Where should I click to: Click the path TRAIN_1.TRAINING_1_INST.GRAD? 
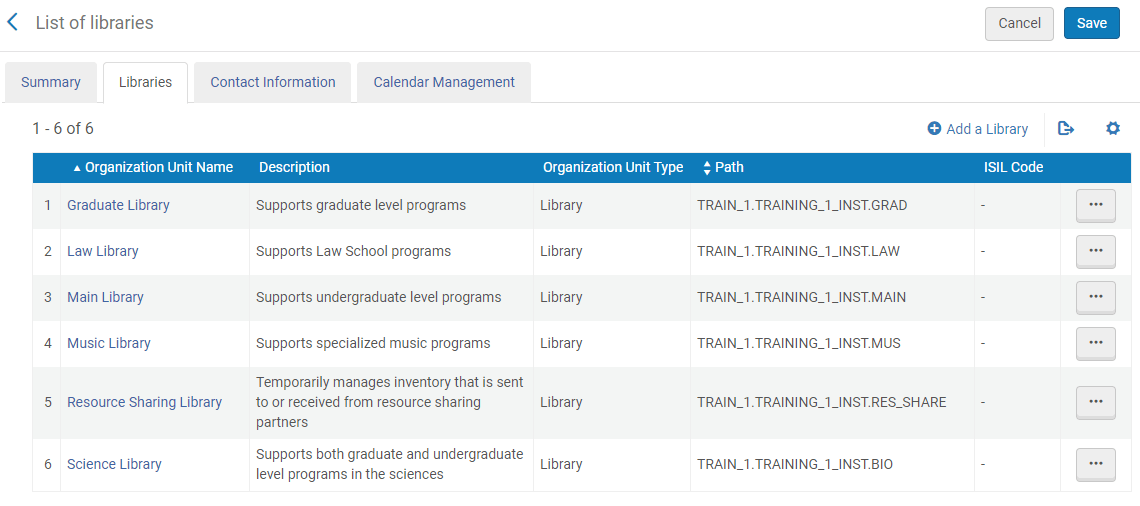coord(802,205)
